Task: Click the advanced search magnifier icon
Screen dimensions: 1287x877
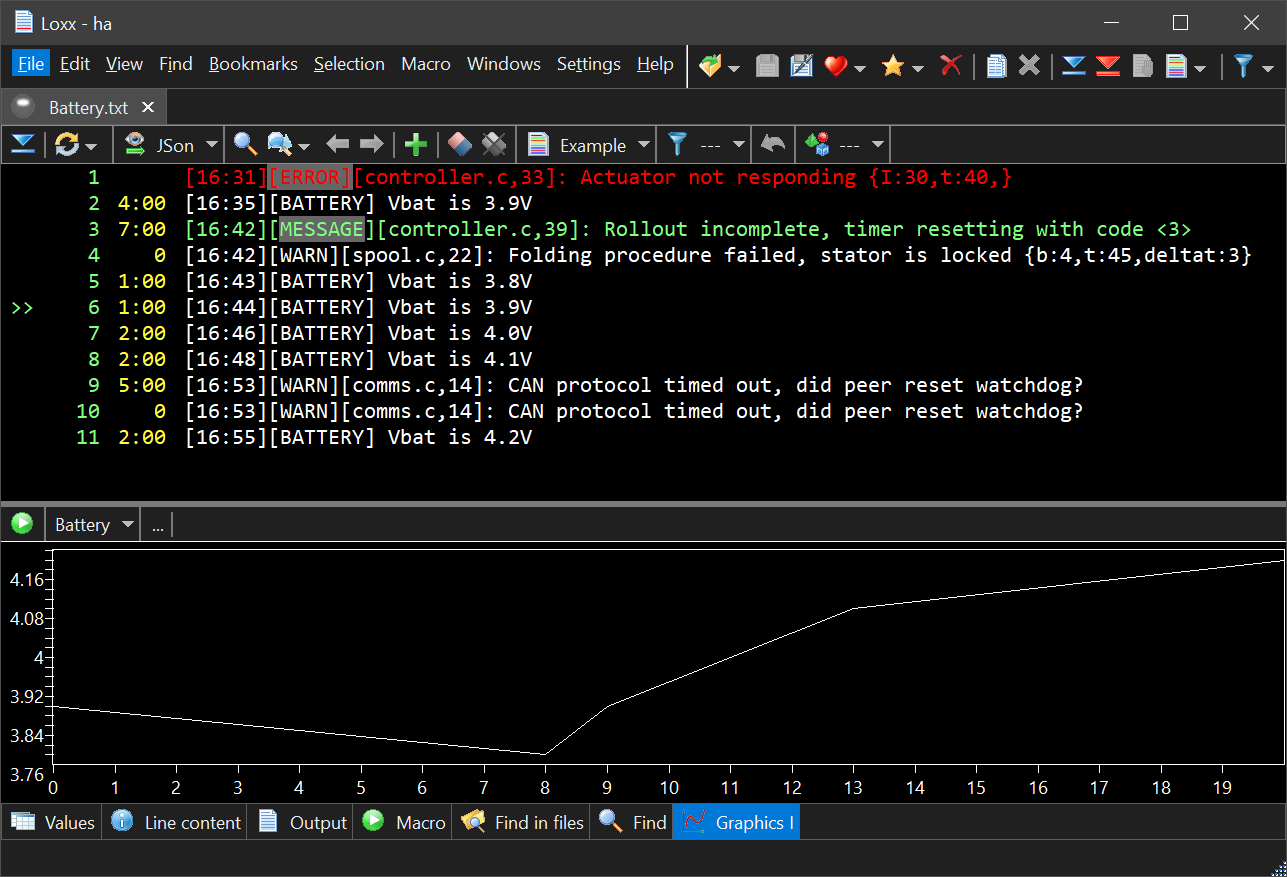Action: 279,145
